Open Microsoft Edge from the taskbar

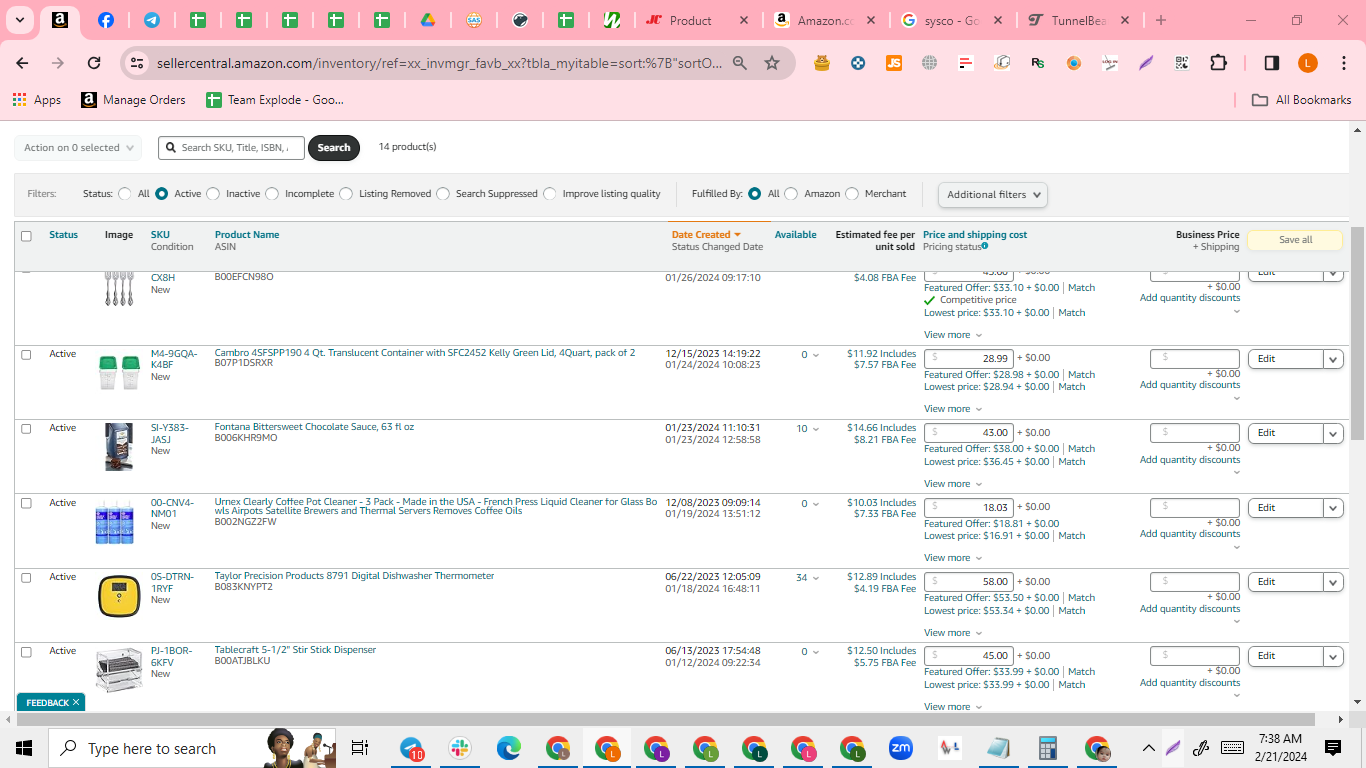coord(509,748)
